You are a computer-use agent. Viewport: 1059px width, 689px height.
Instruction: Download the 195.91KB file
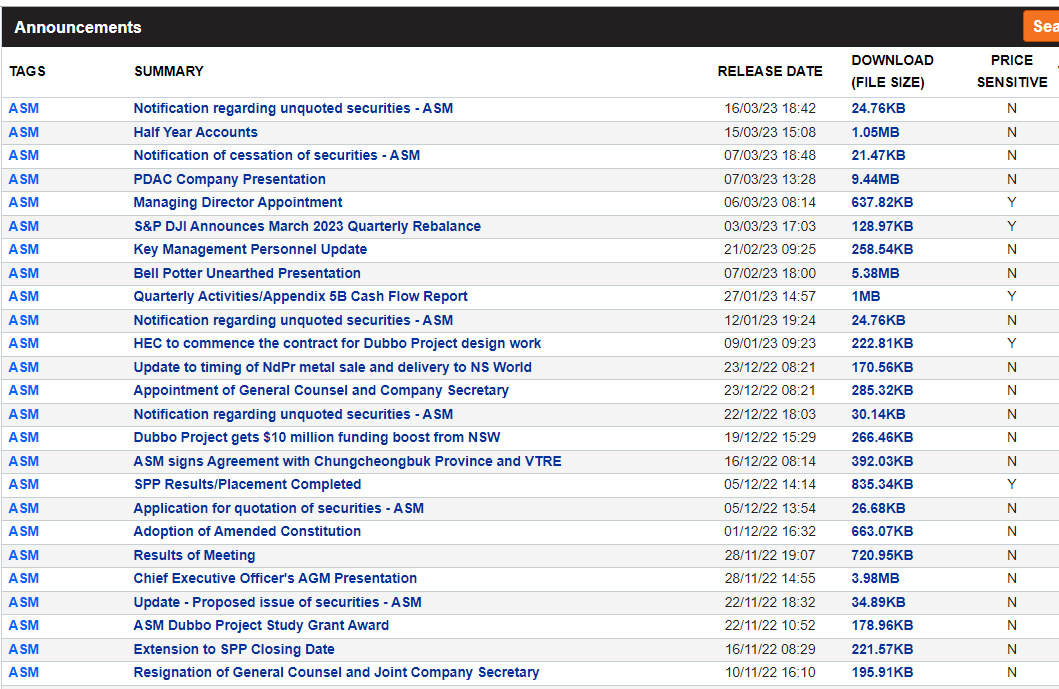click(882, 672)
